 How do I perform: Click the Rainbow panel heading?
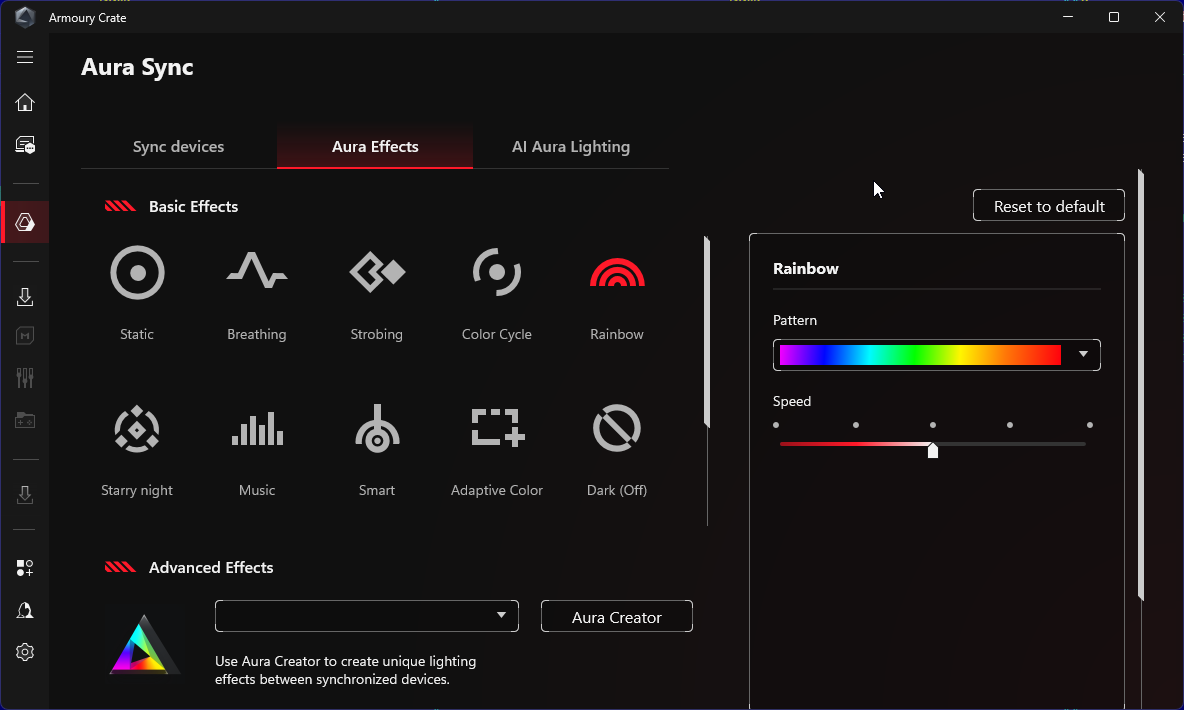[x=806, y=269]
